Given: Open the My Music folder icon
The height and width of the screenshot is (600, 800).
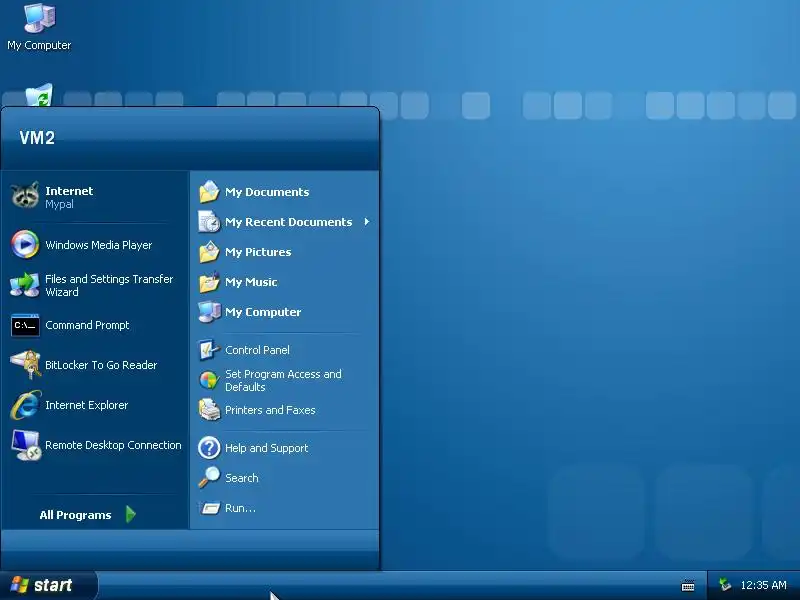Looking at the screenshot, I should click(x=209, y=282).
